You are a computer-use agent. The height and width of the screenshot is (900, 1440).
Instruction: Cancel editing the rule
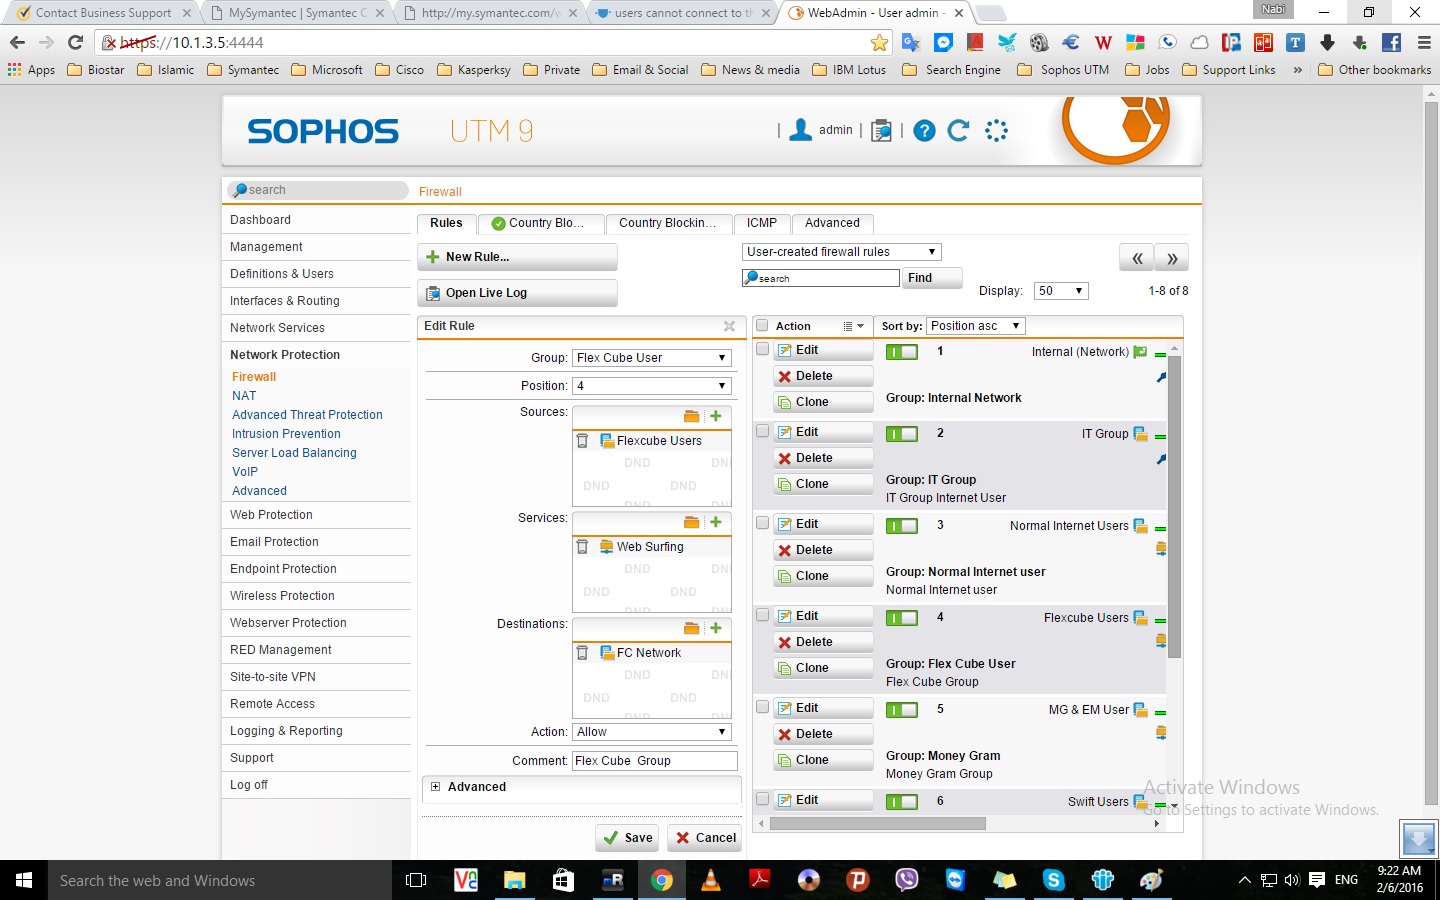705,838
